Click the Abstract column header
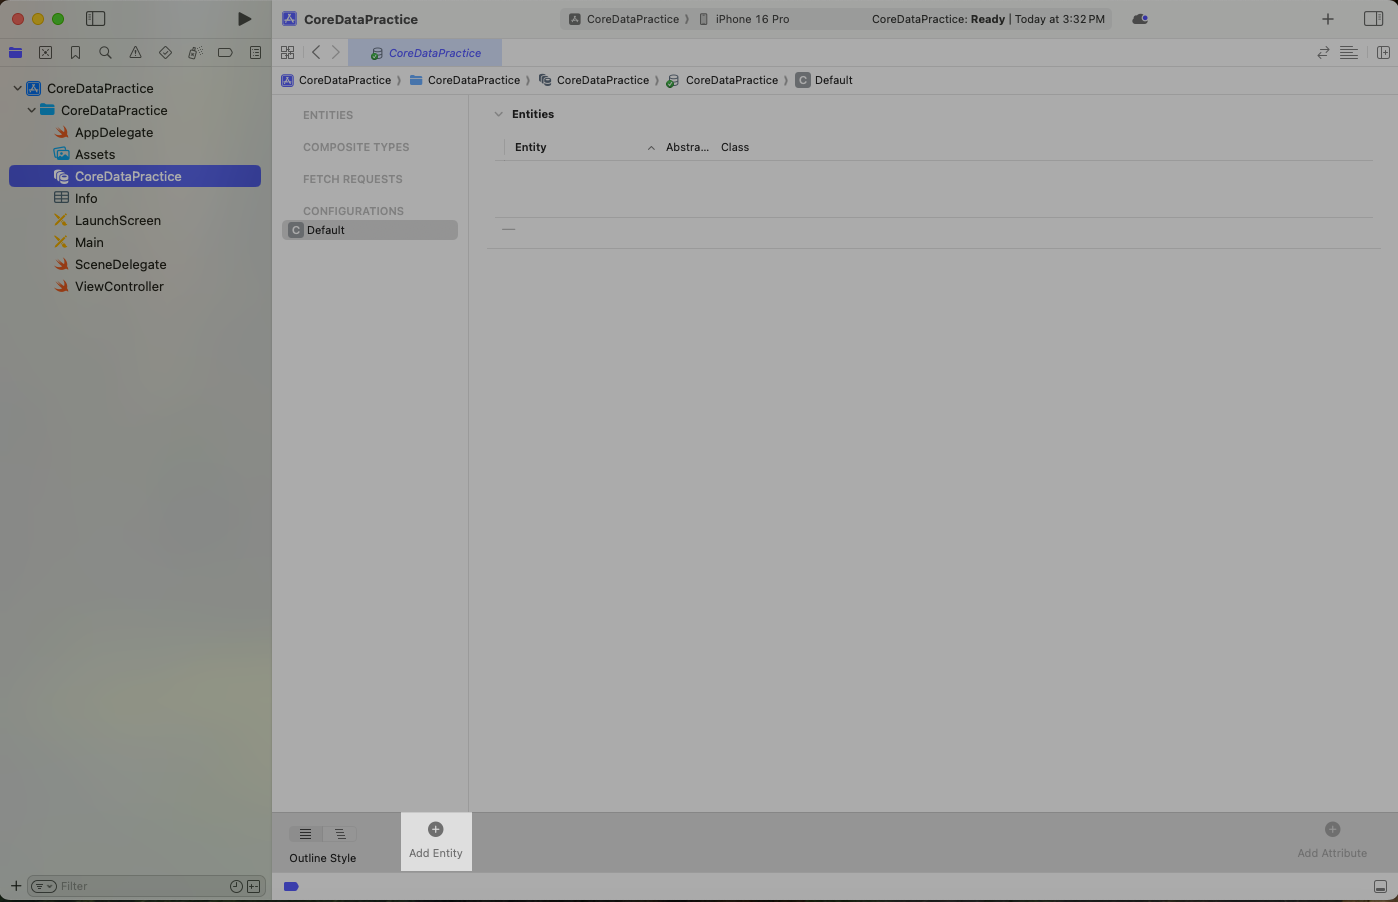 [x=687, y=147]
